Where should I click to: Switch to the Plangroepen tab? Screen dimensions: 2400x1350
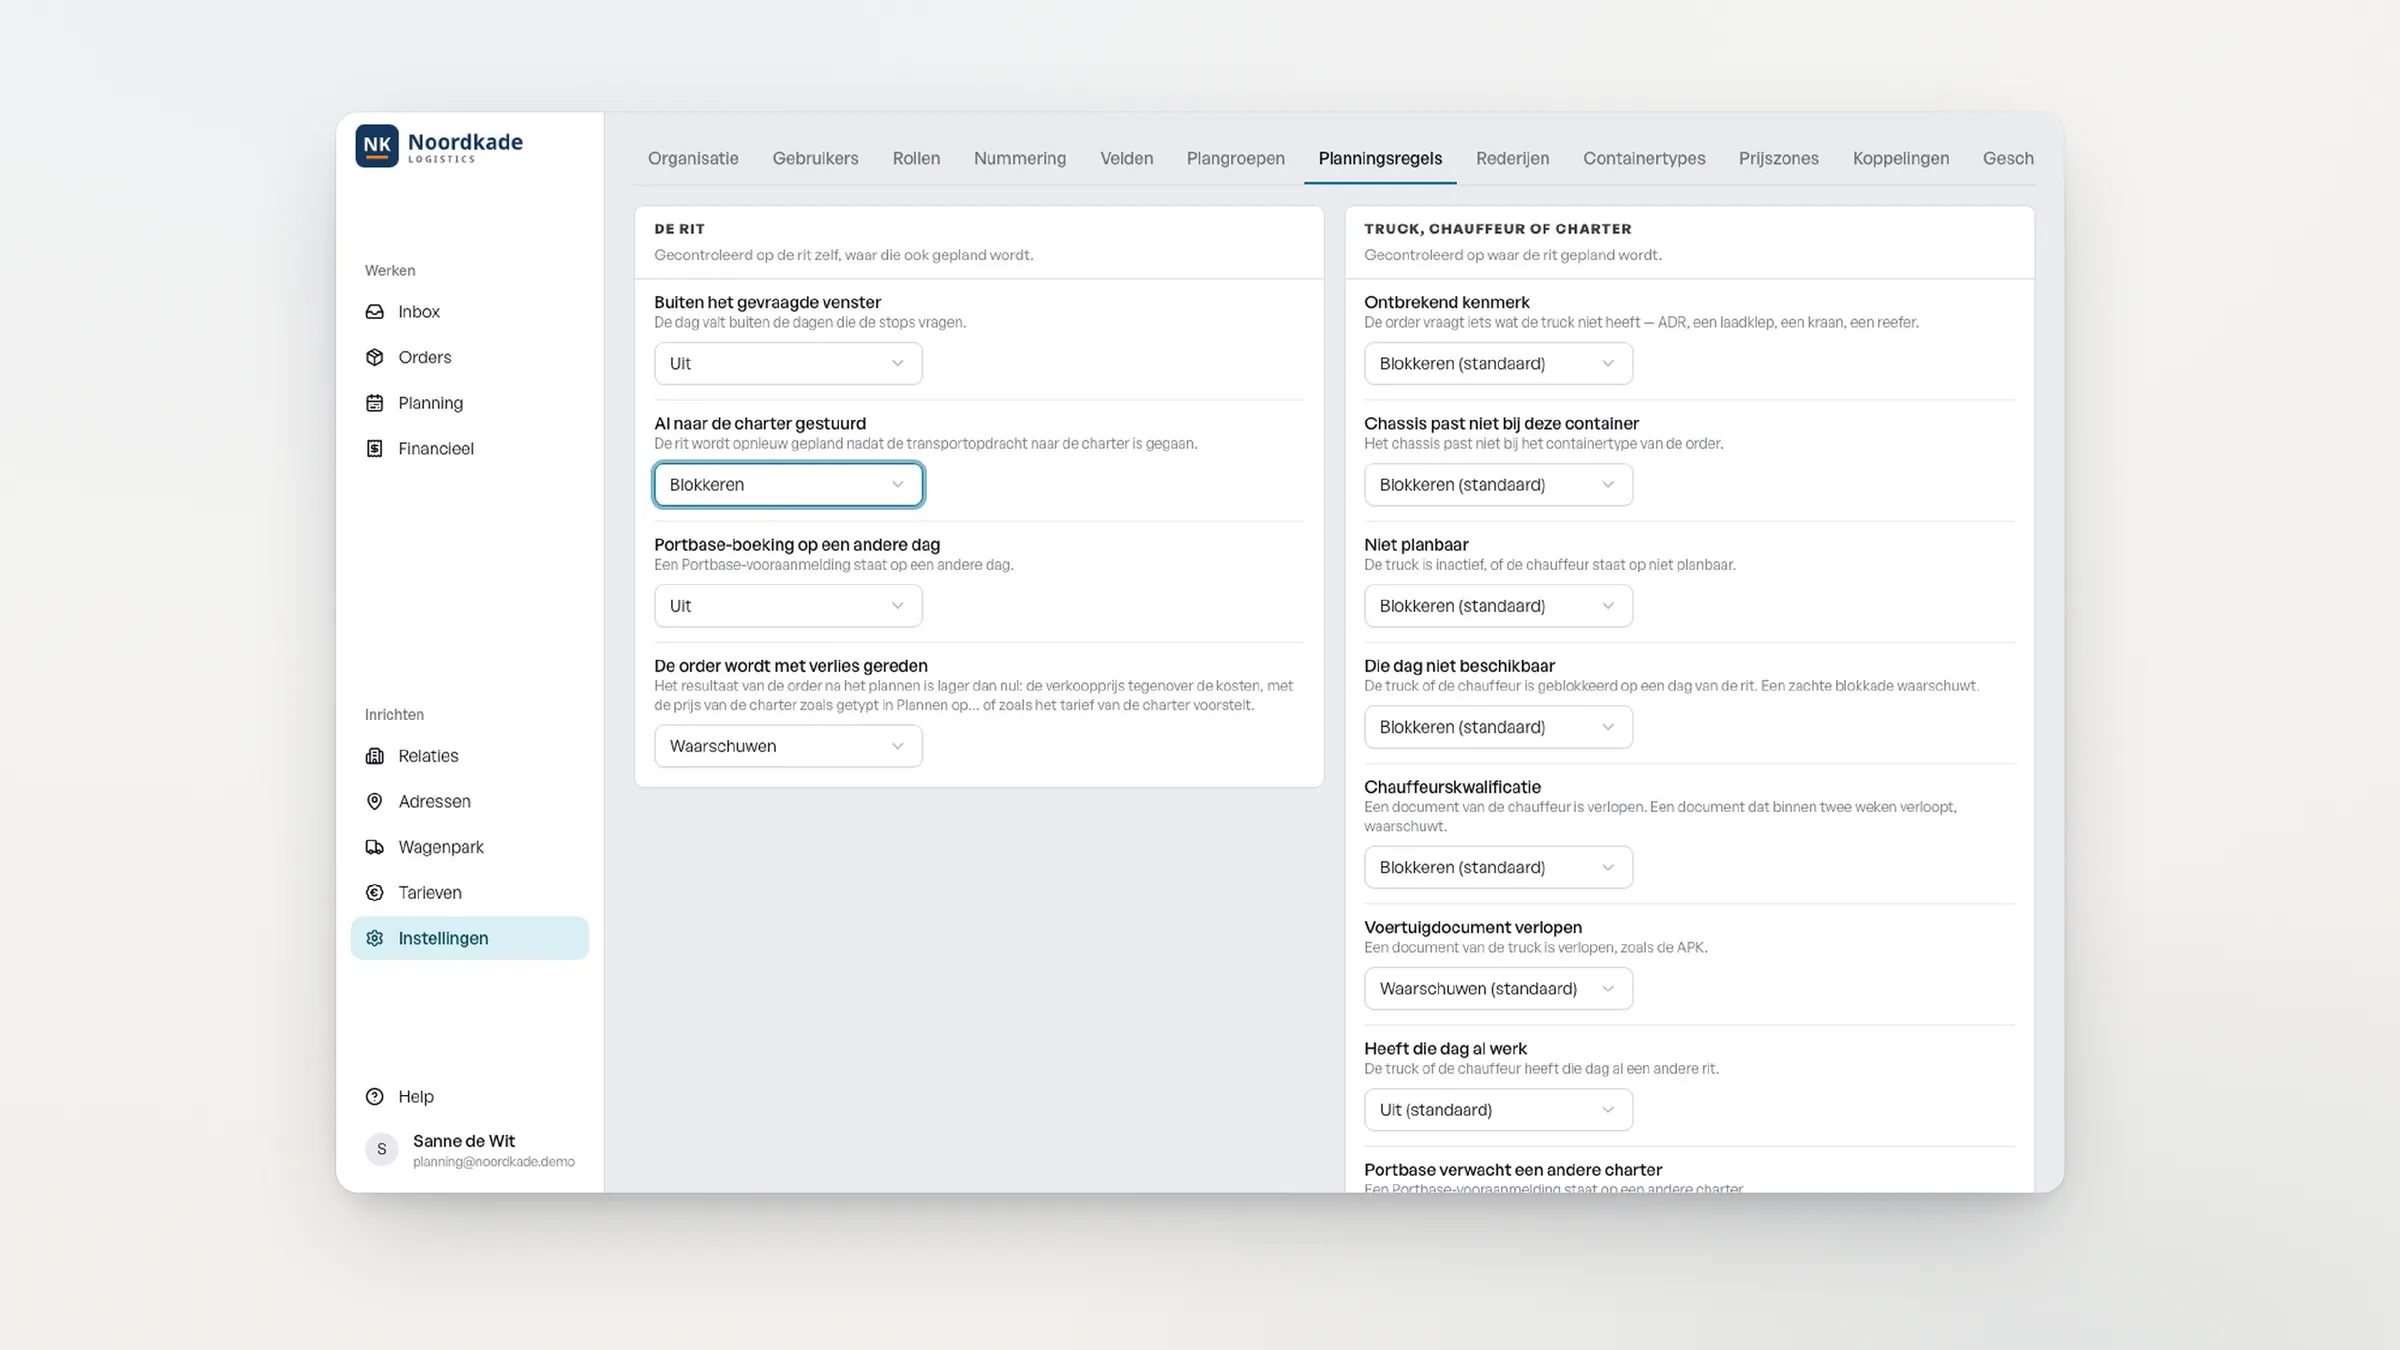(x=1235, y=158)
